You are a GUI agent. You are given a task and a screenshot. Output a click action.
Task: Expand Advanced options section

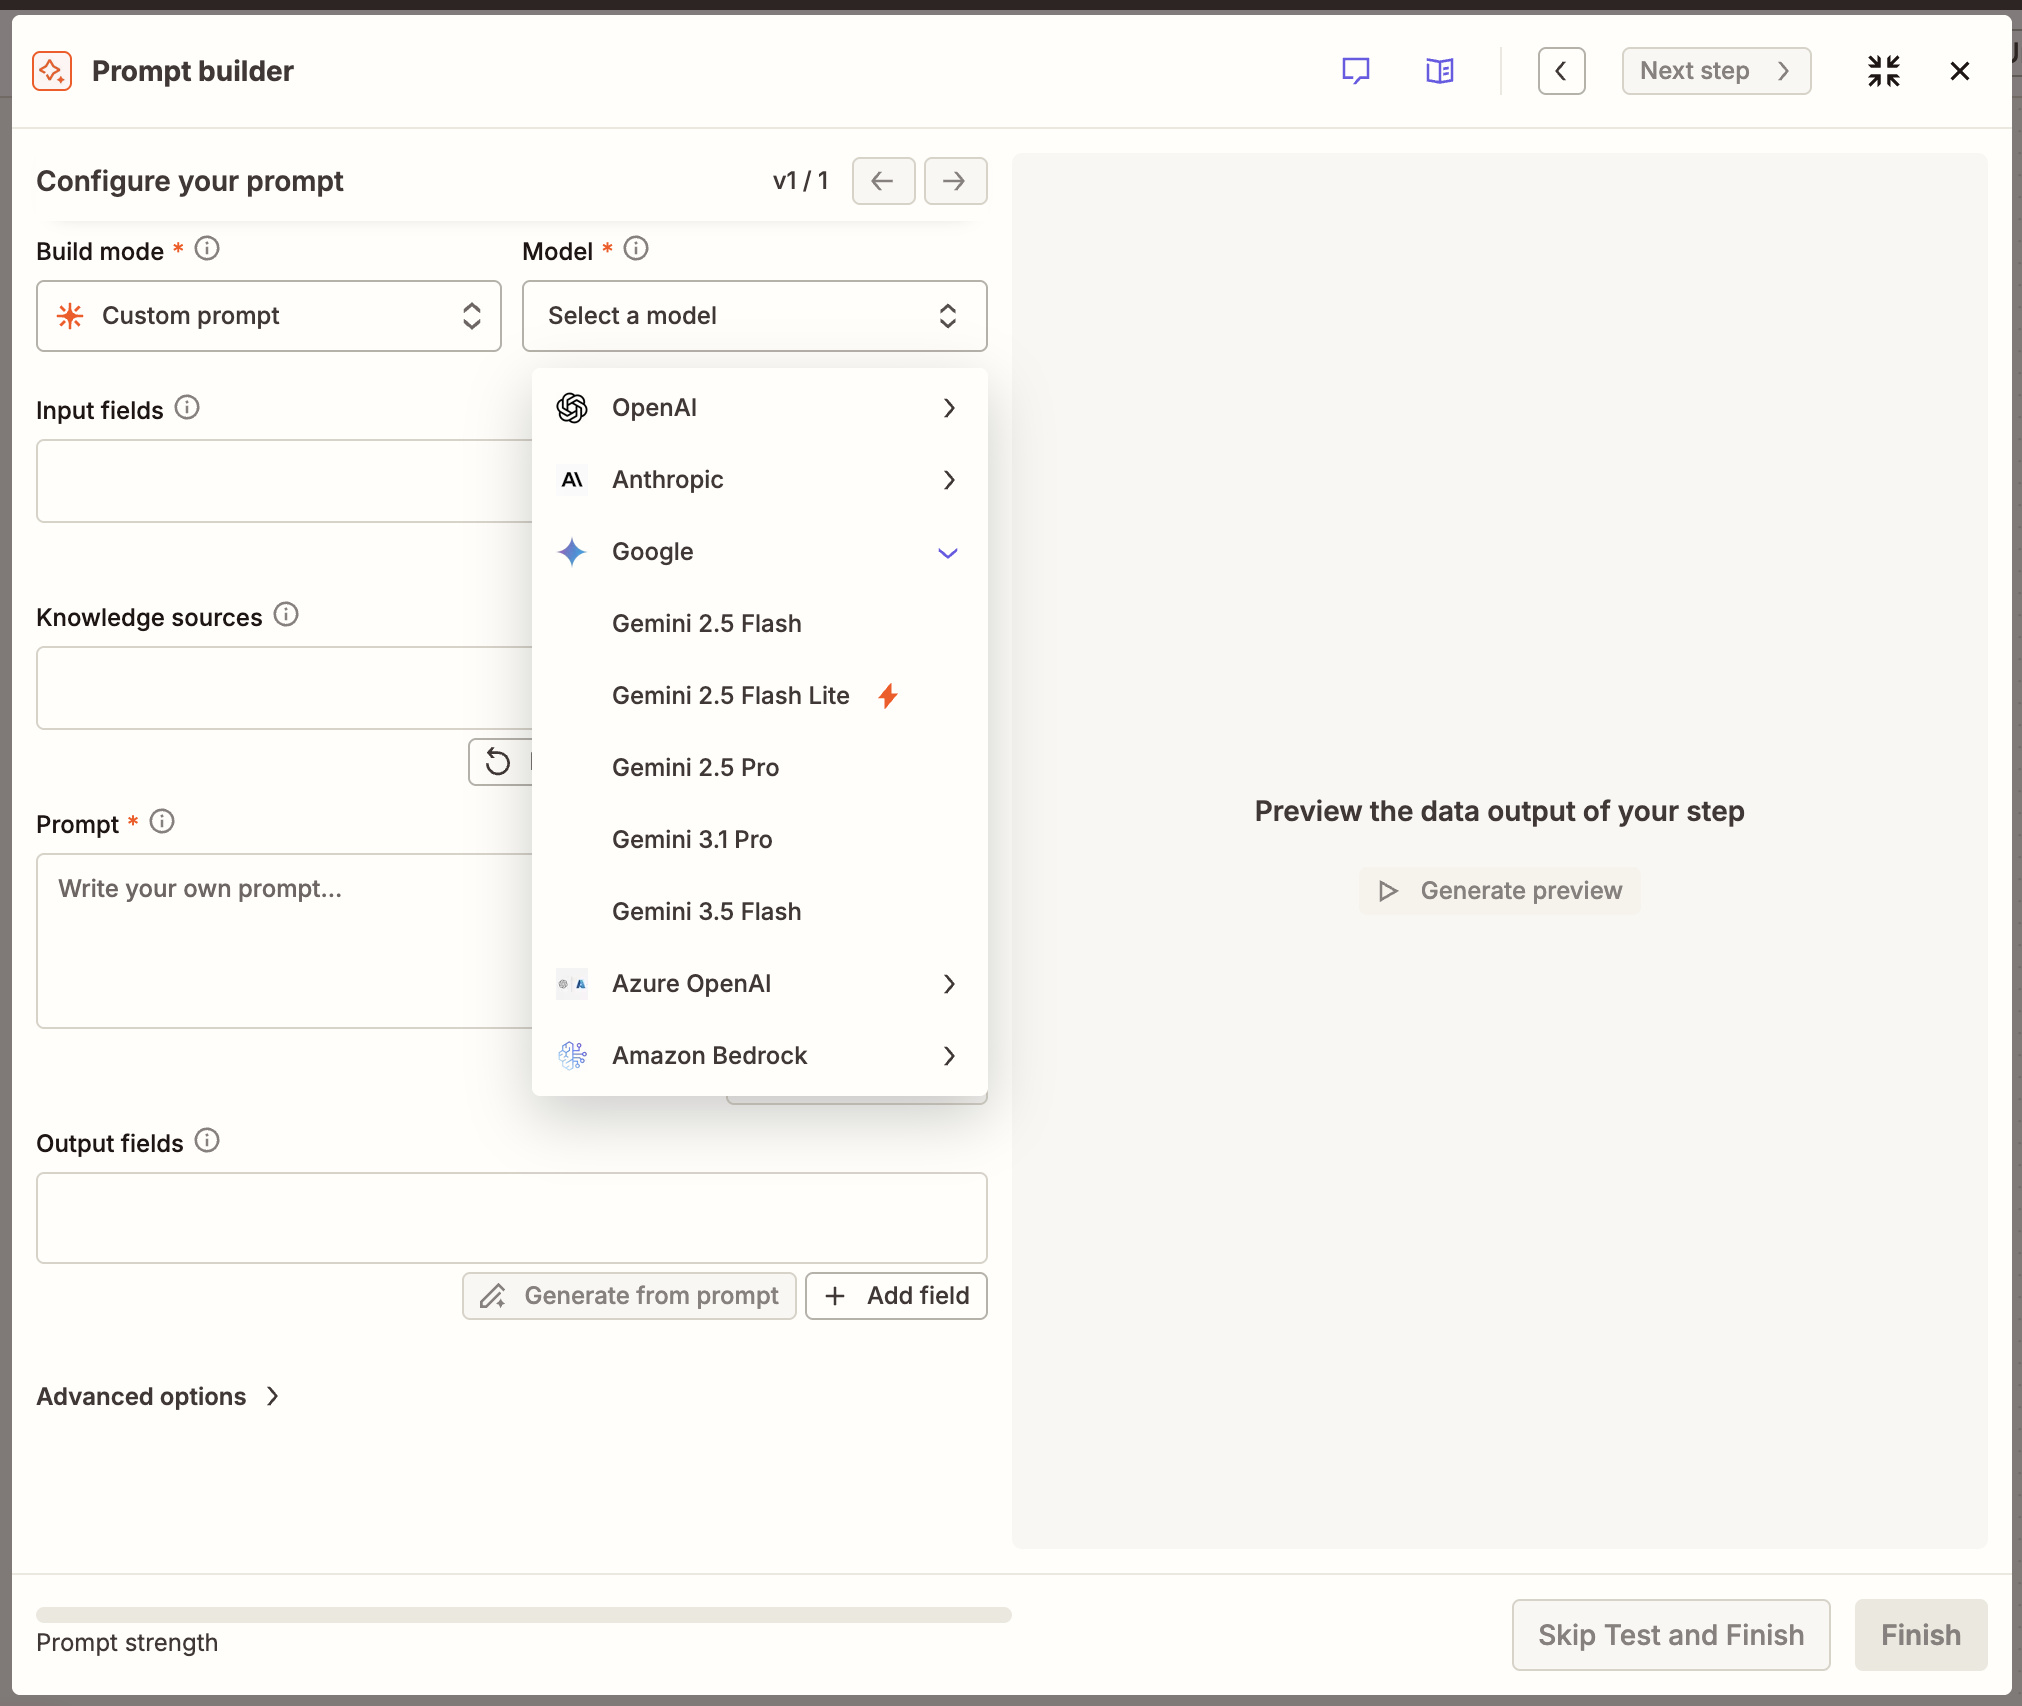(x=158, y=1396)
